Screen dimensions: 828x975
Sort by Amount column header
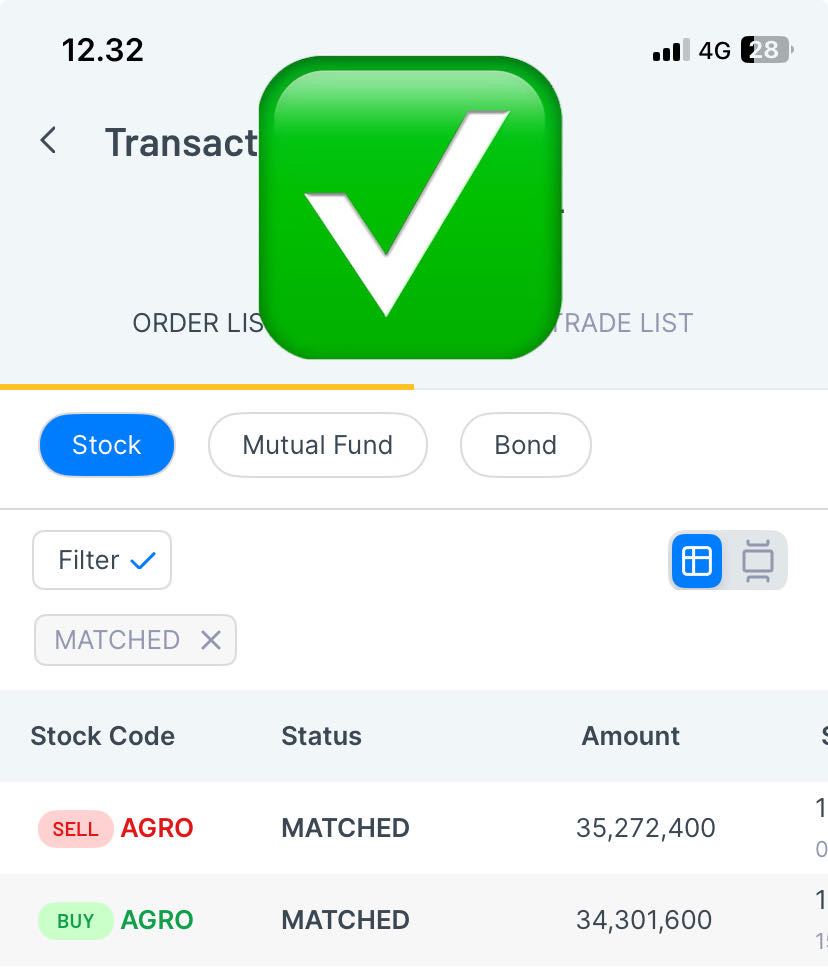click(630, 736)
